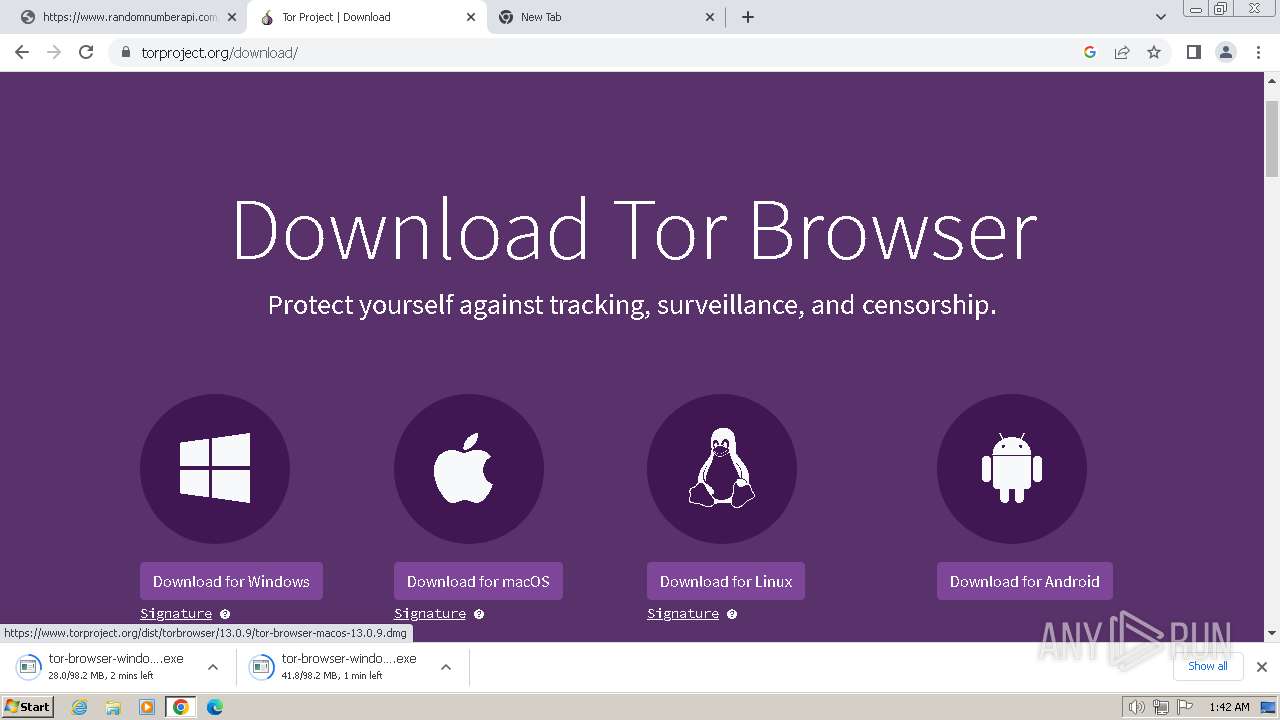Switch to the New Tab tab
The image size is (1280, 720).
607,17
